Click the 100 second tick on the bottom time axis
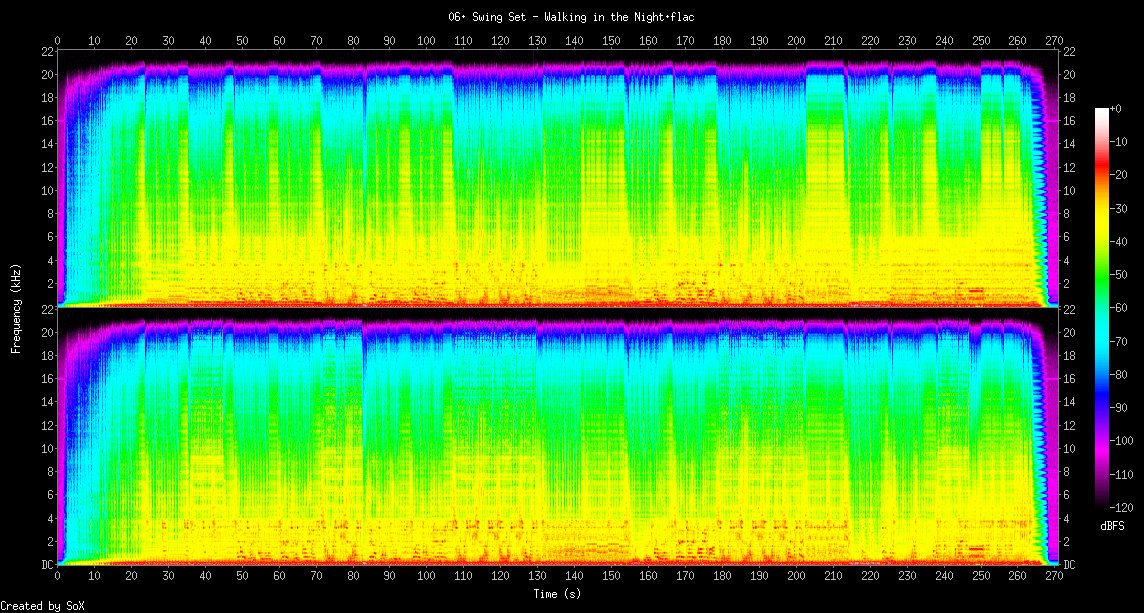Image resolution: width=1144 pixels, height=613 pixels. click(x=427, y=577)
